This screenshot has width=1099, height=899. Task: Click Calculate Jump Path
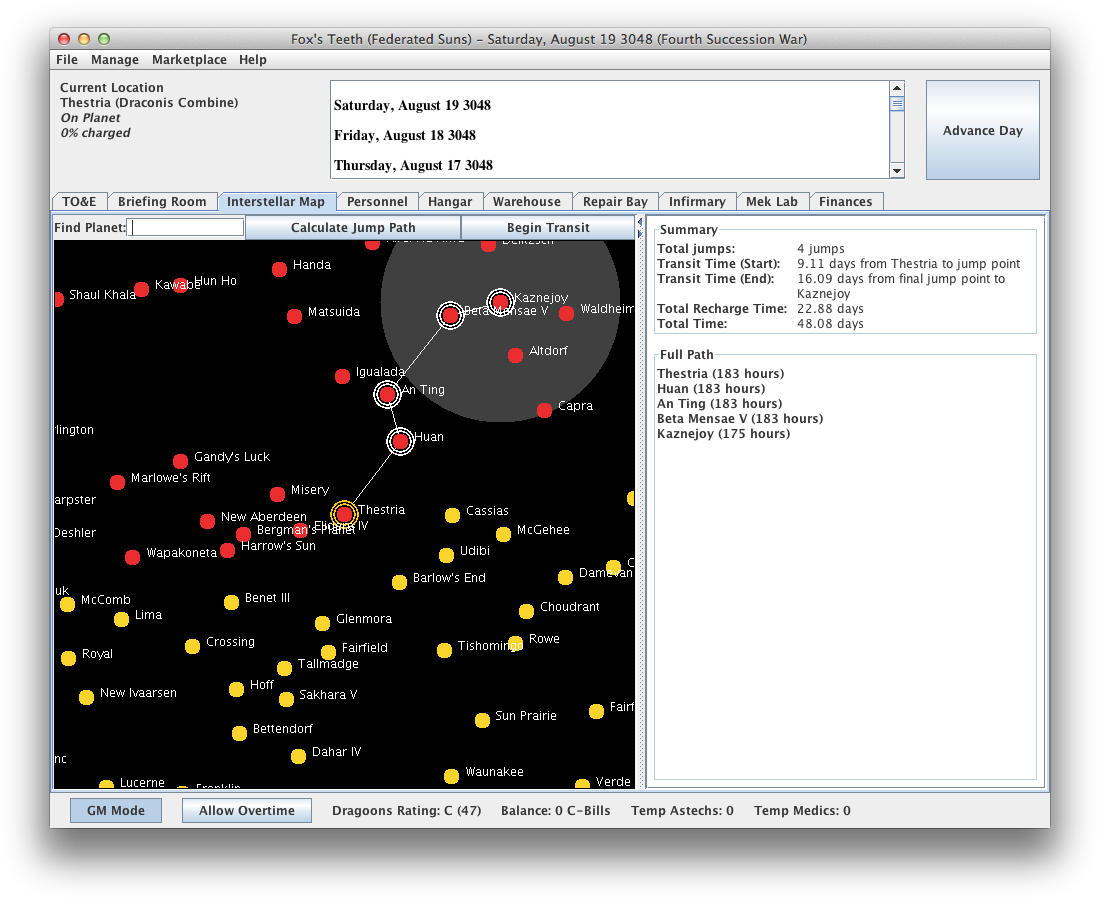[353, 227]
